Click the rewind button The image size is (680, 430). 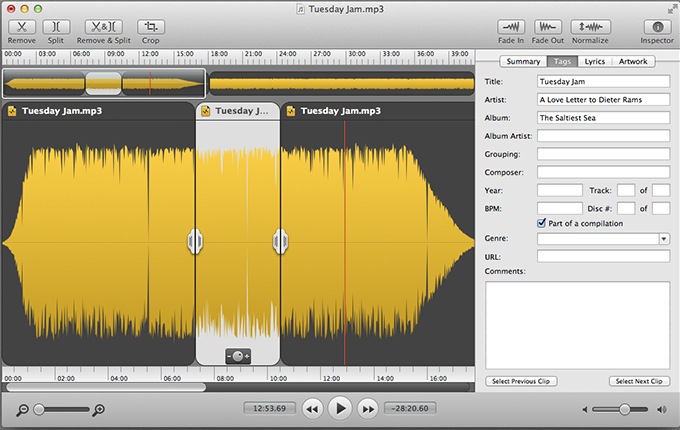(x=313, y=408)
